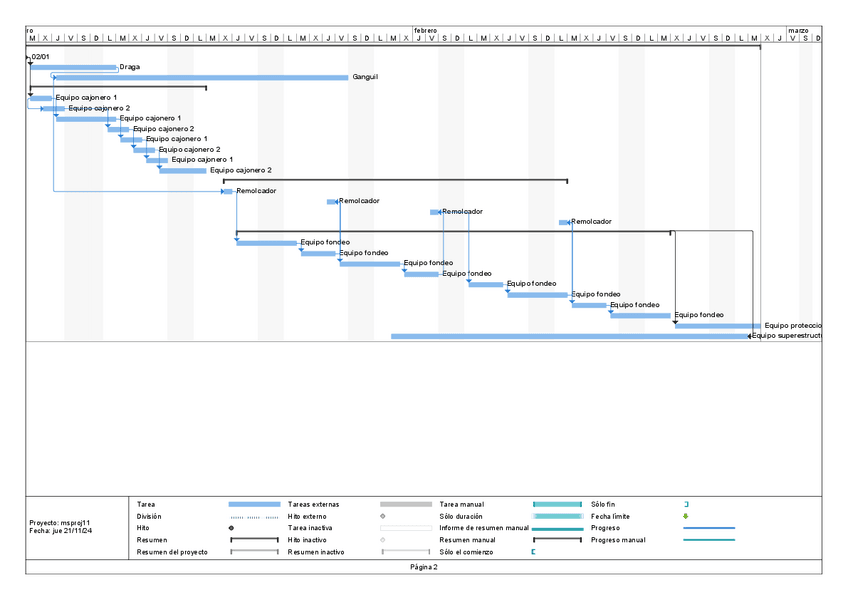Screen dimensions: 848x600
Task: Click the marzo month header
Action: (x=798, y=30)
